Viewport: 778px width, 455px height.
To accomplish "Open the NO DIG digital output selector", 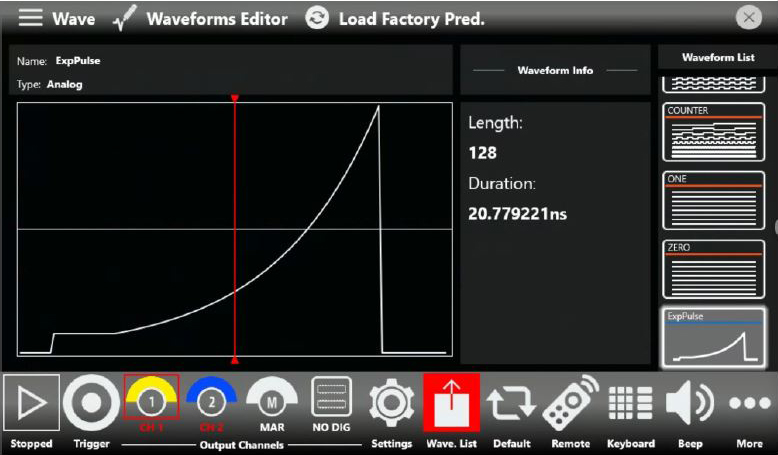I will (x=331, y=402).
